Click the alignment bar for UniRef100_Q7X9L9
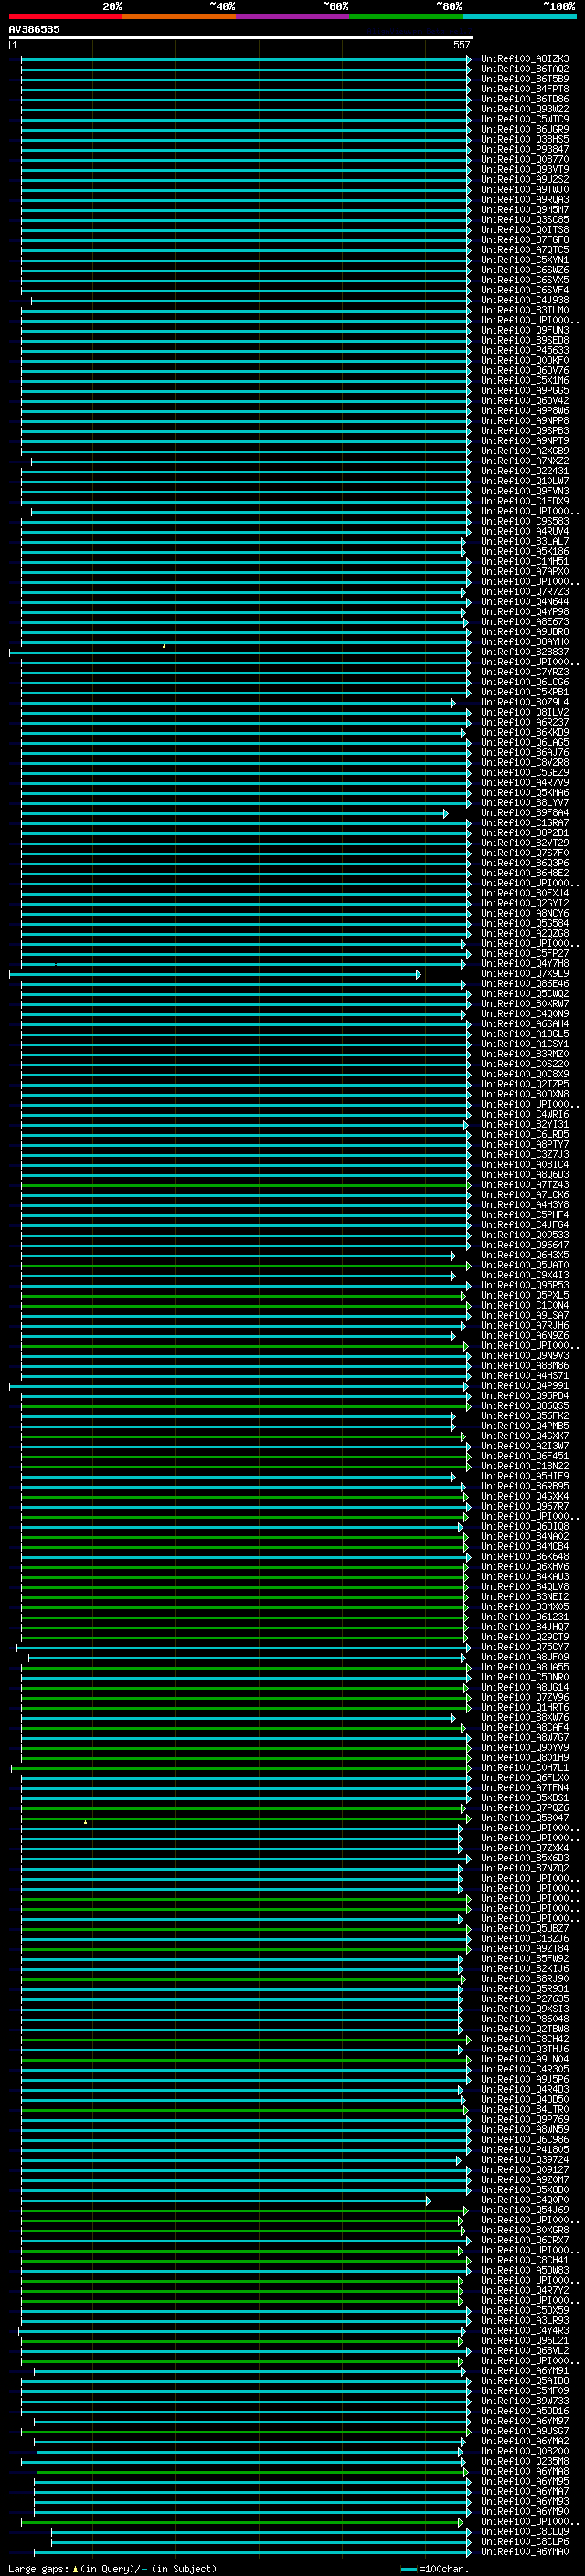 click(215, 974)
